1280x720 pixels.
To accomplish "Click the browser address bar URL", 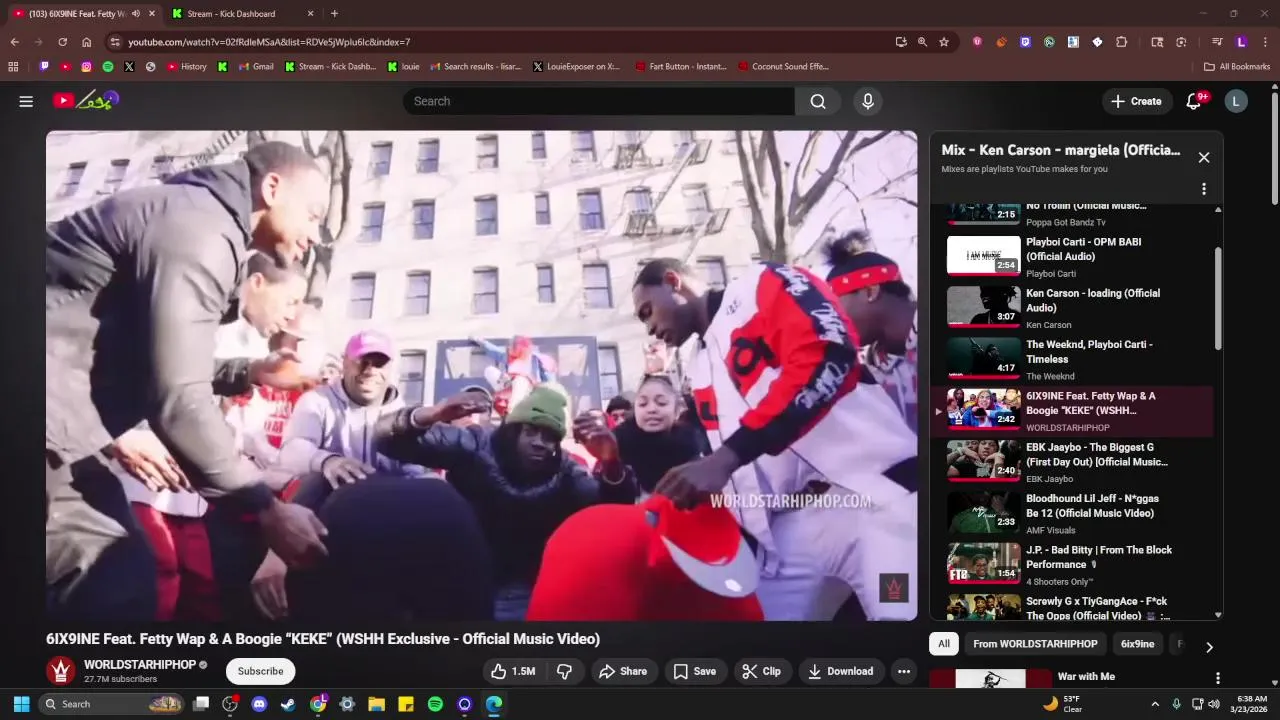I will [269, 42].
